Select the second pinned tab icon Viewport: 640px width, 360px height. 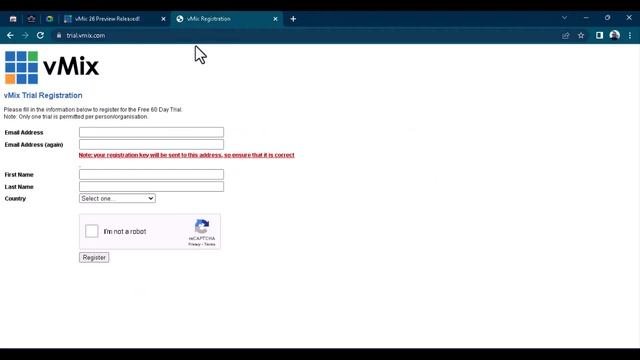(x=31, y=19)
